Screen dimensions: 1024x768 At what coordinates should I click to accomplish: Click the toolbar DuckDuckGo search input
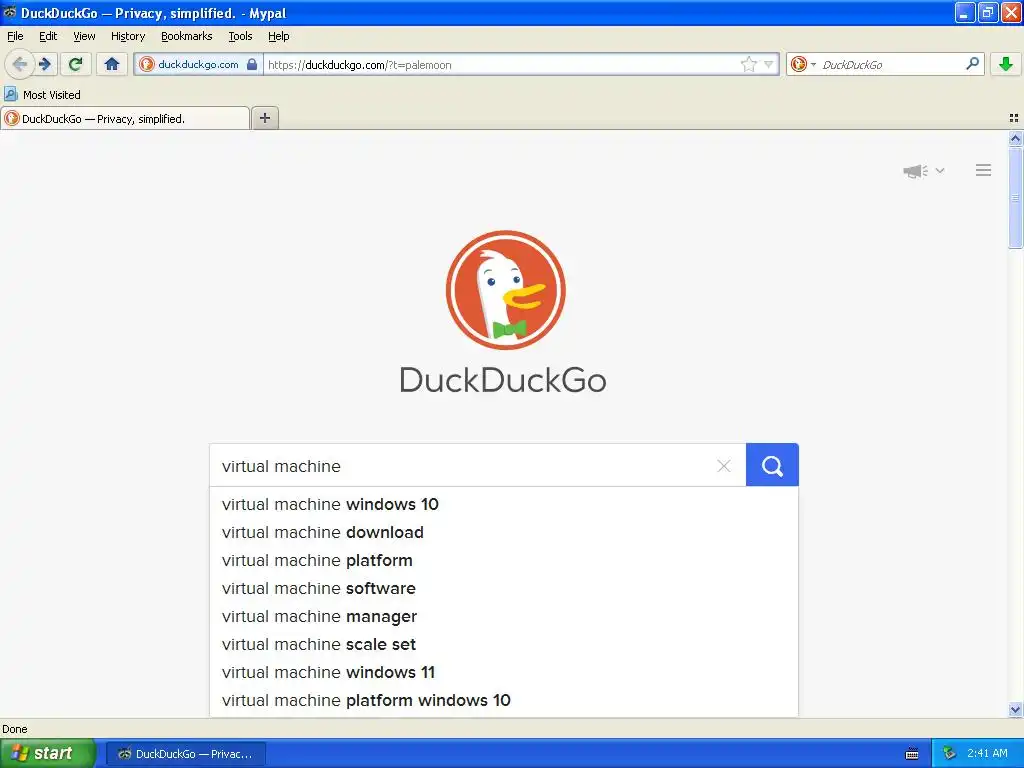tap(891, 65)
